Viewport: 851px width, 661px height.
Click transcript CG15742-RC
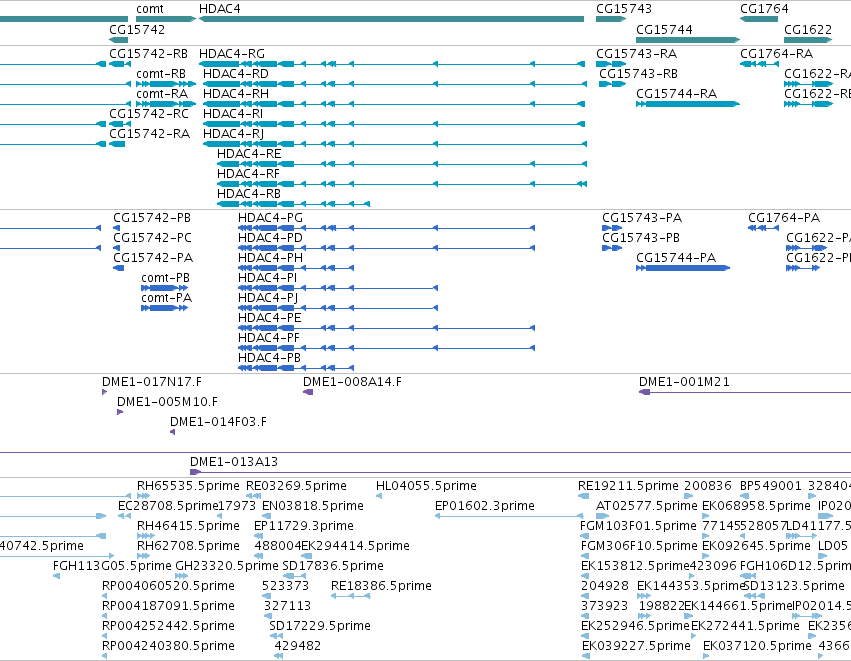point(149,114)
